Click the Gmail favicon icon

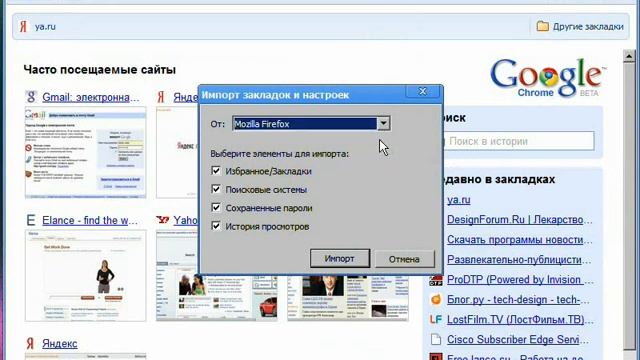[31, 97]
